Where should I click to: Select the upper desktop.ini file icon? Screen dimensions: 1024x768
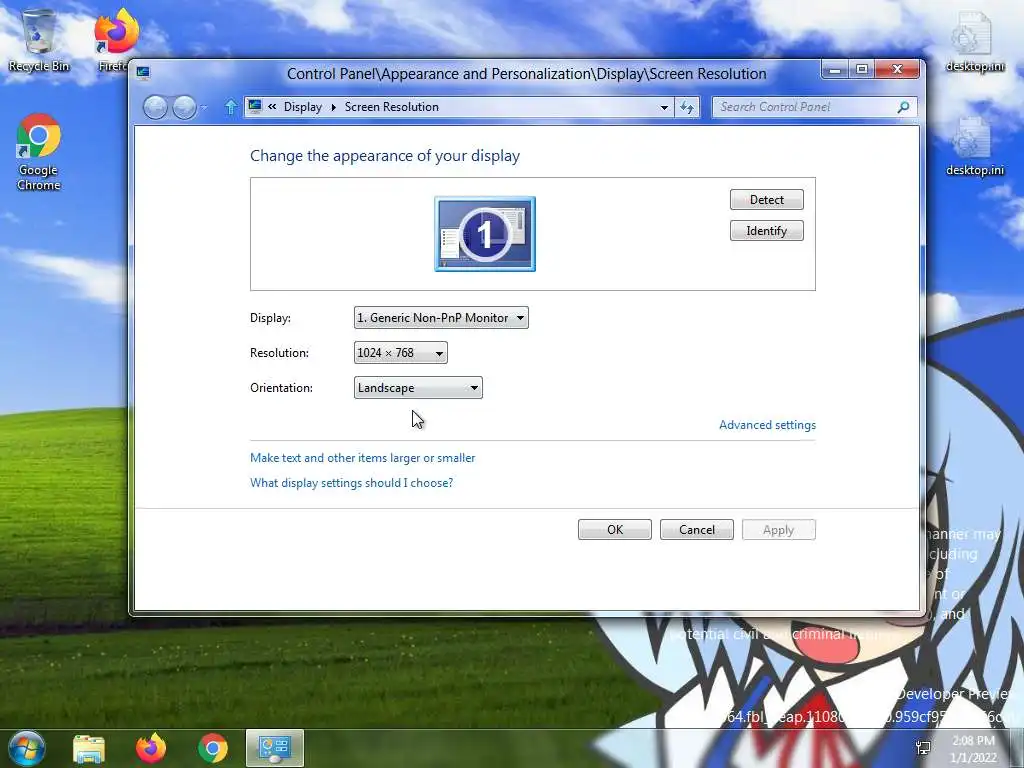974,42
